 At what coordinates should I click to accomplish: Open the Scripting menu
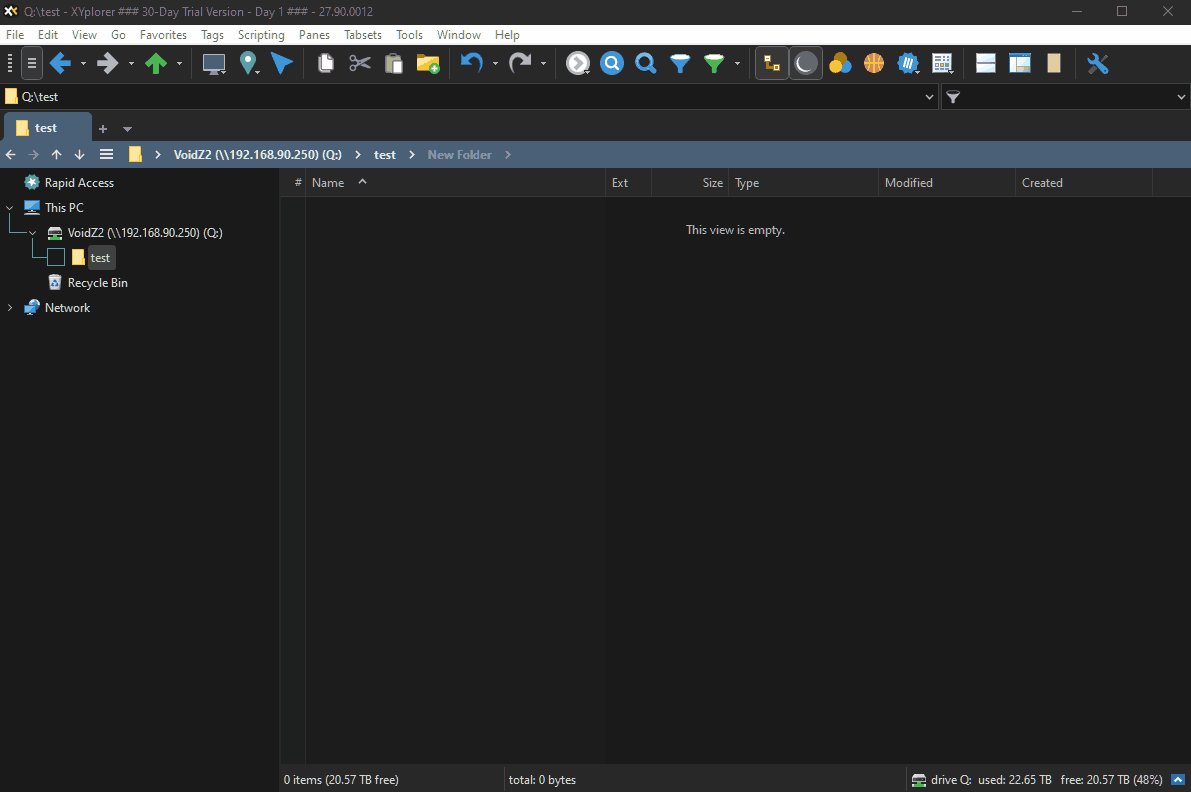[260, 34]
